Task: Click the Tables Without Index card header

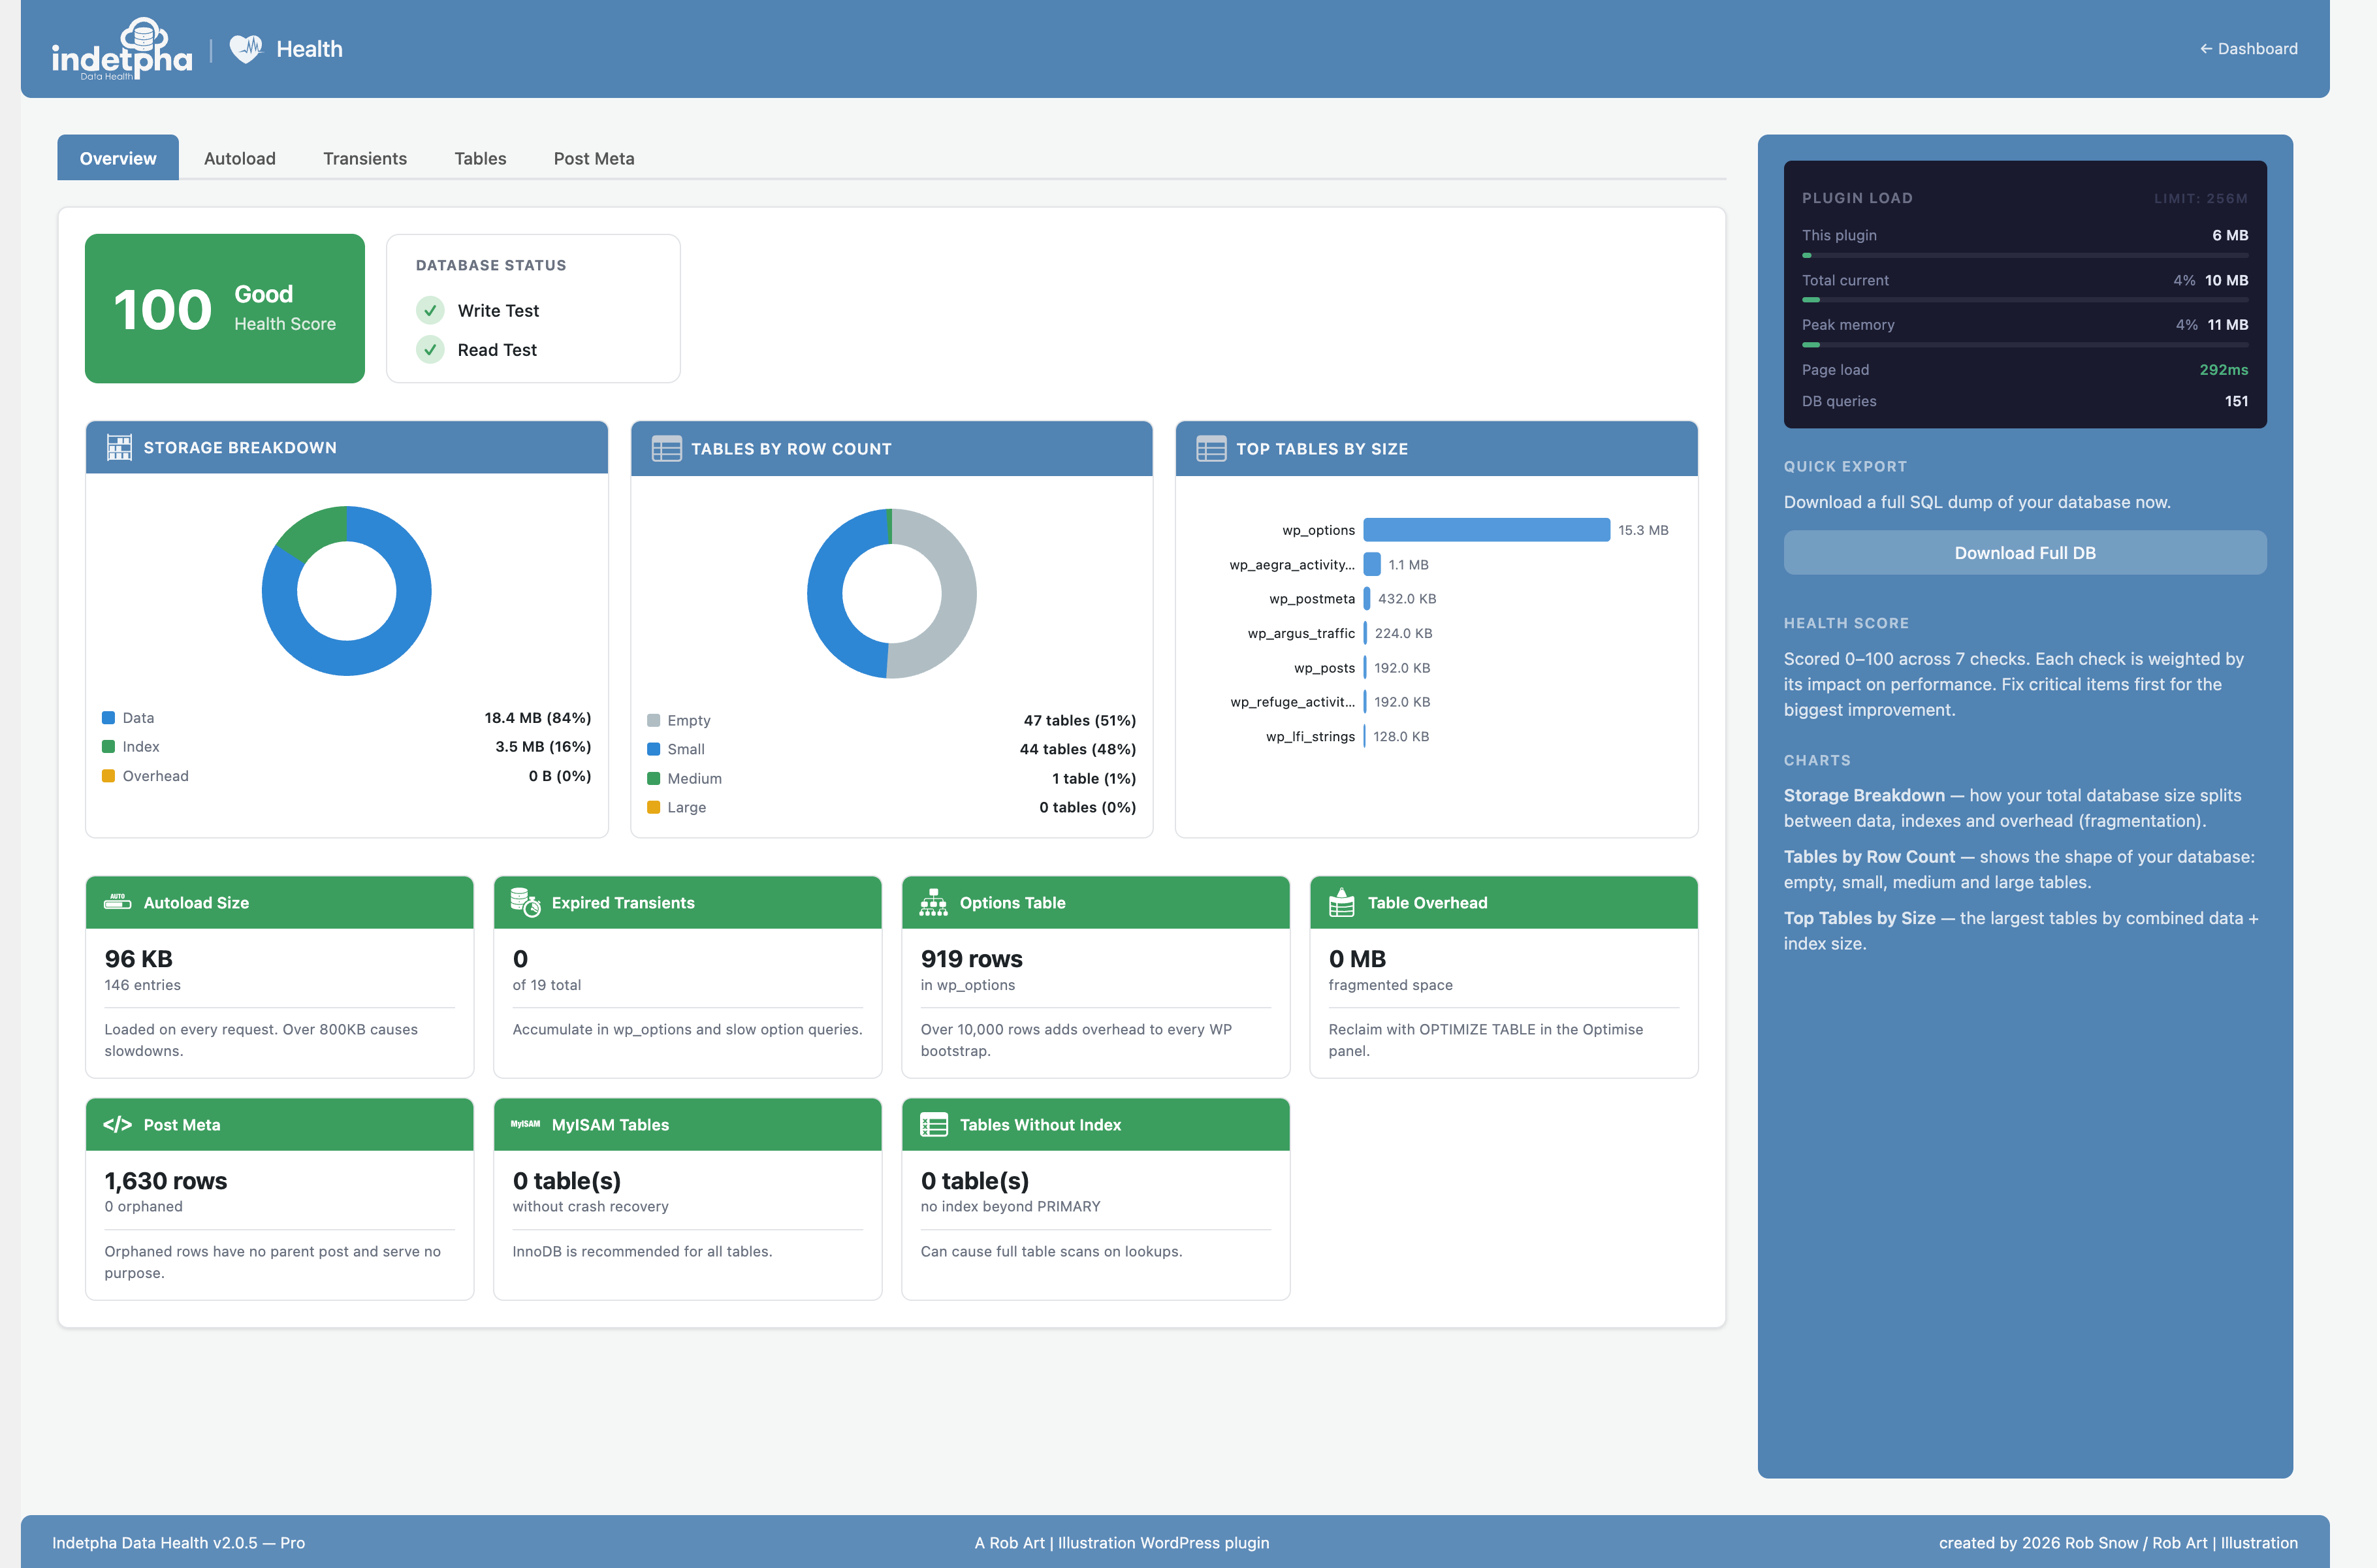Action: click(1095, 1124)
